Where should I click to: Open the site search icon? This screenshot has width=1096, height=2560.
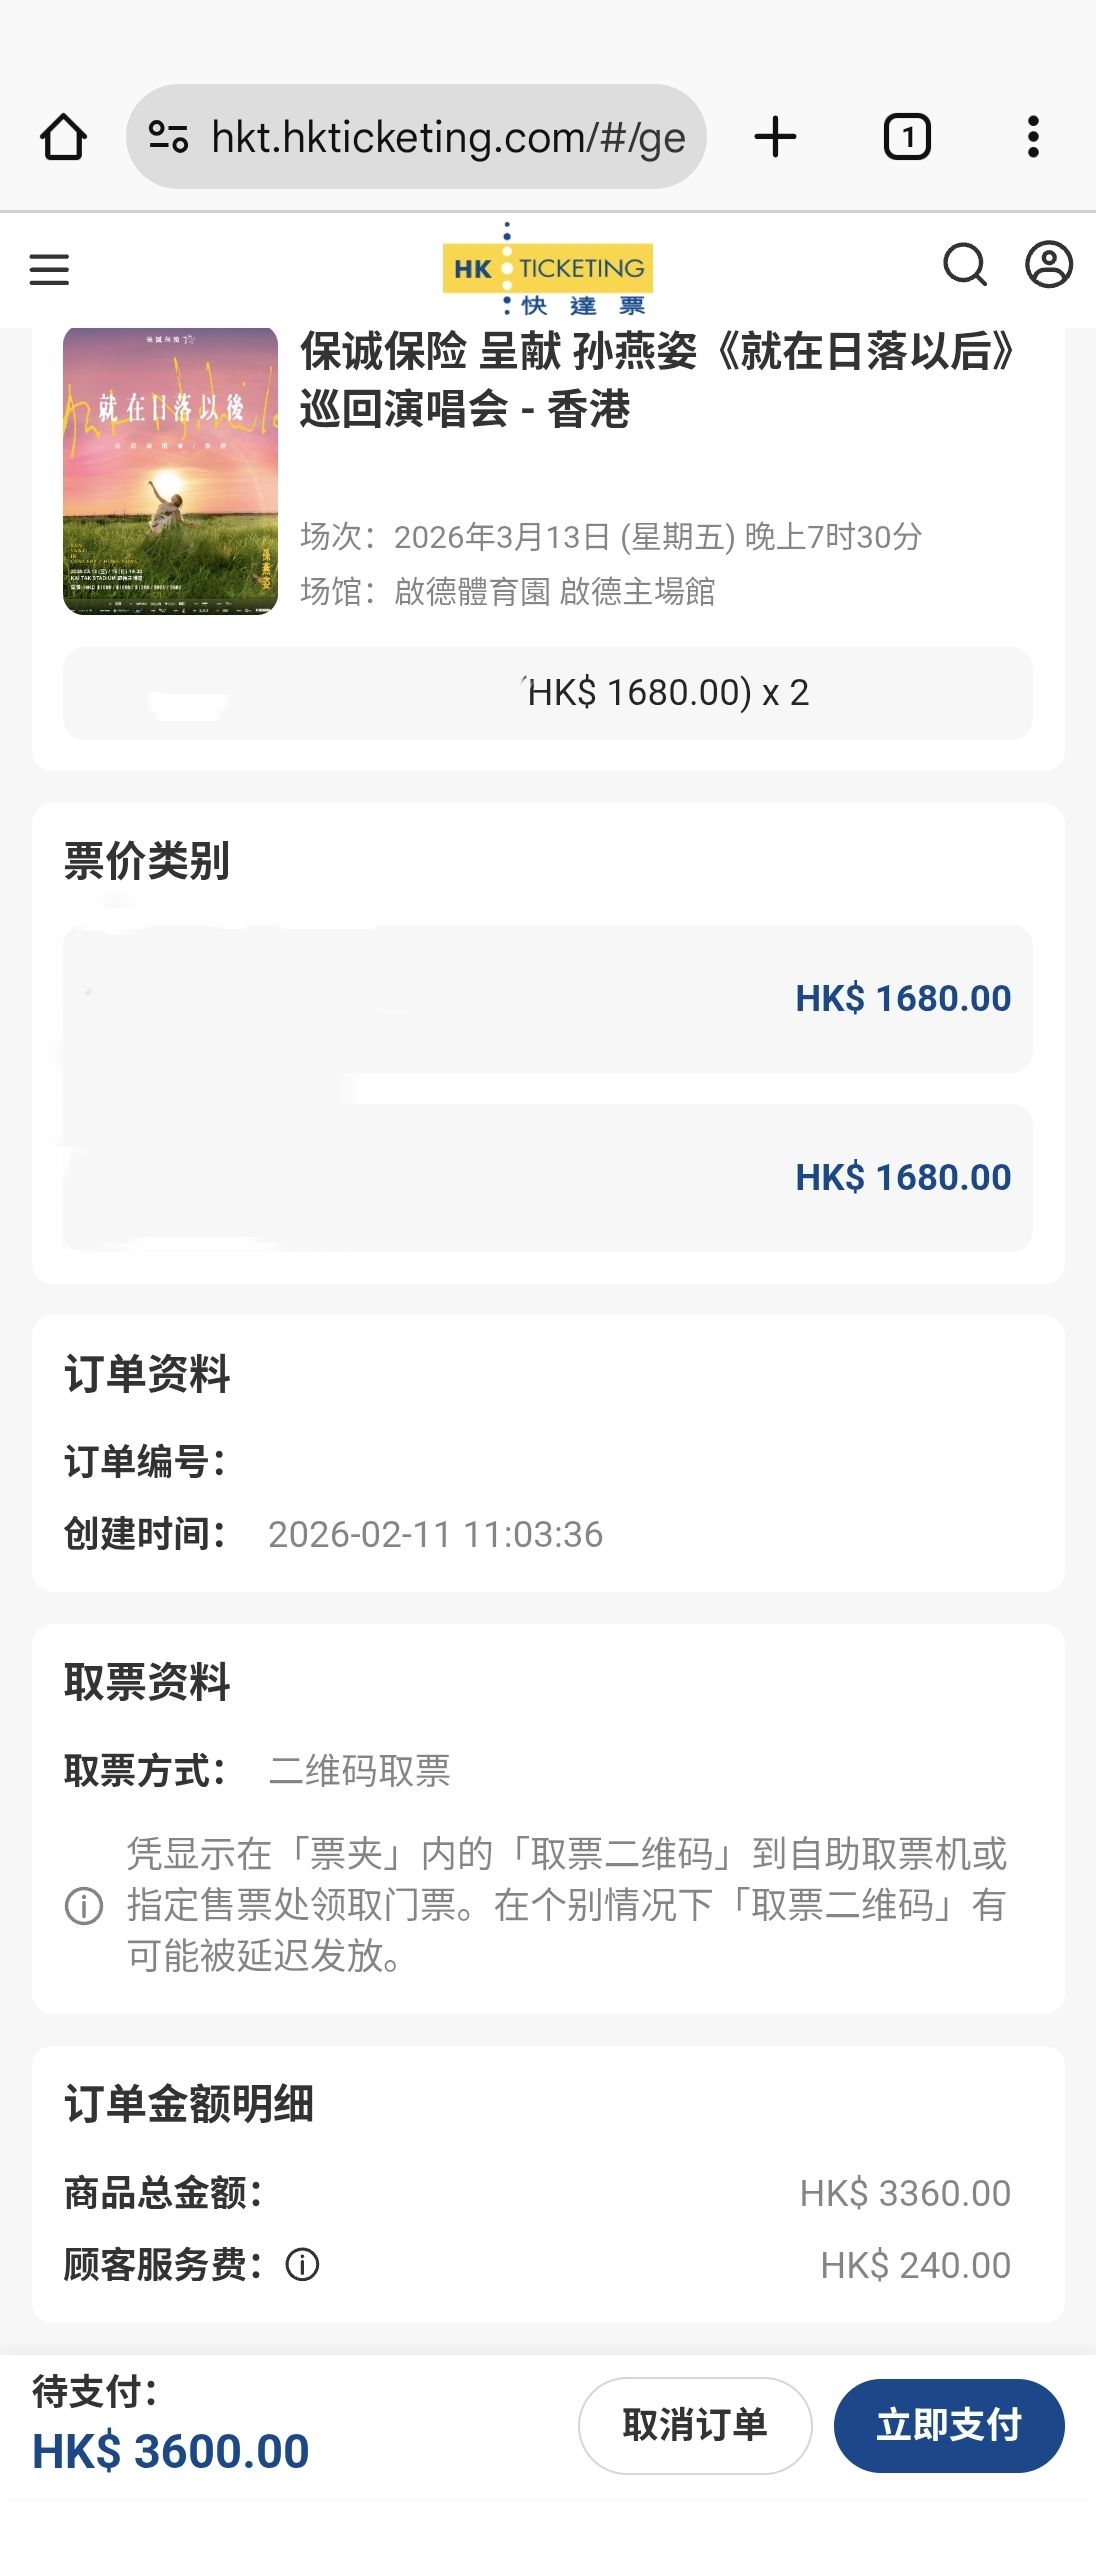coord(965,266)
